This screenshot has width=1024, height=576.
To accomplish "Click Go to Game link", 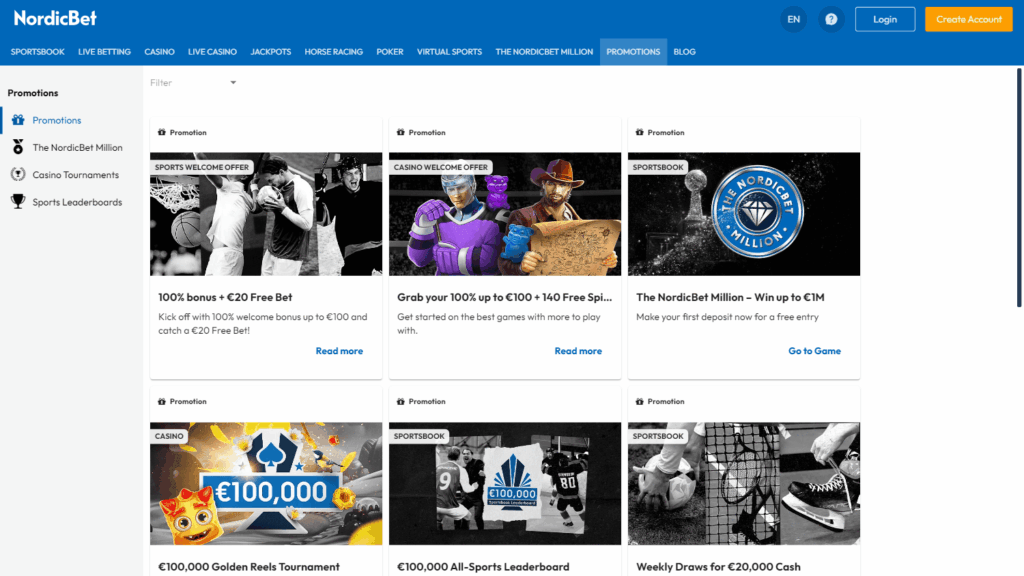I will click(x=814, y=351).
